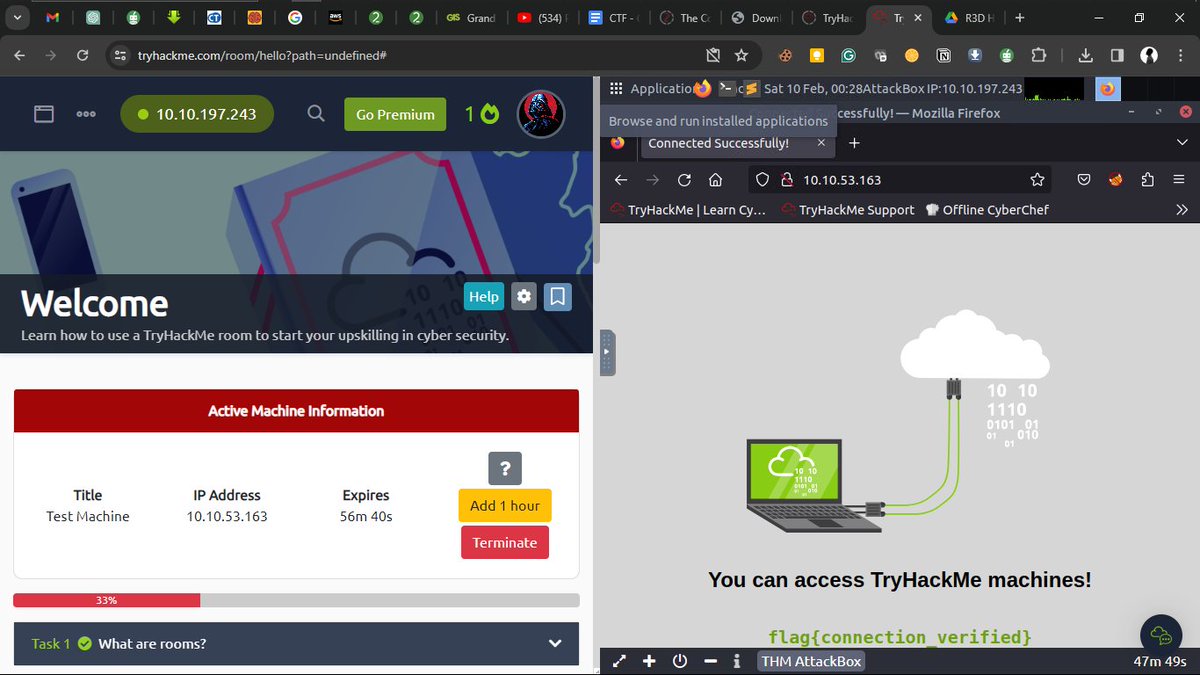1200x675 pixels.
Task: Add 1 hour to machine
Action: tap(505, 505)
